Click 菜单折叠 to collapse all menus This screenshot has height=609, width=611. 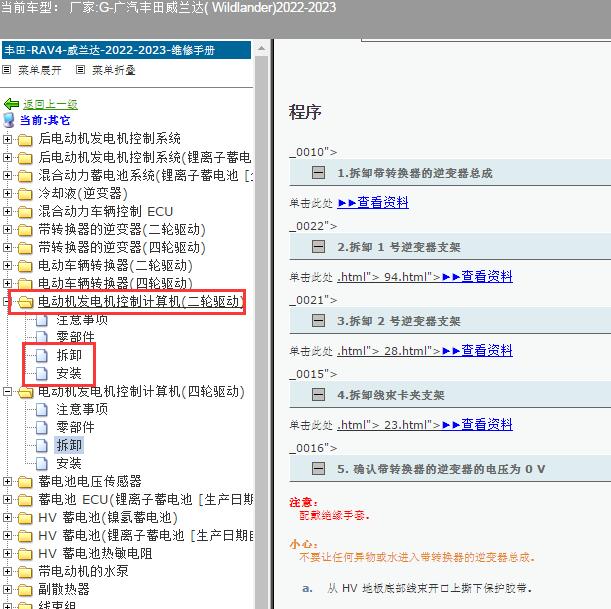[x=114, y=70]
